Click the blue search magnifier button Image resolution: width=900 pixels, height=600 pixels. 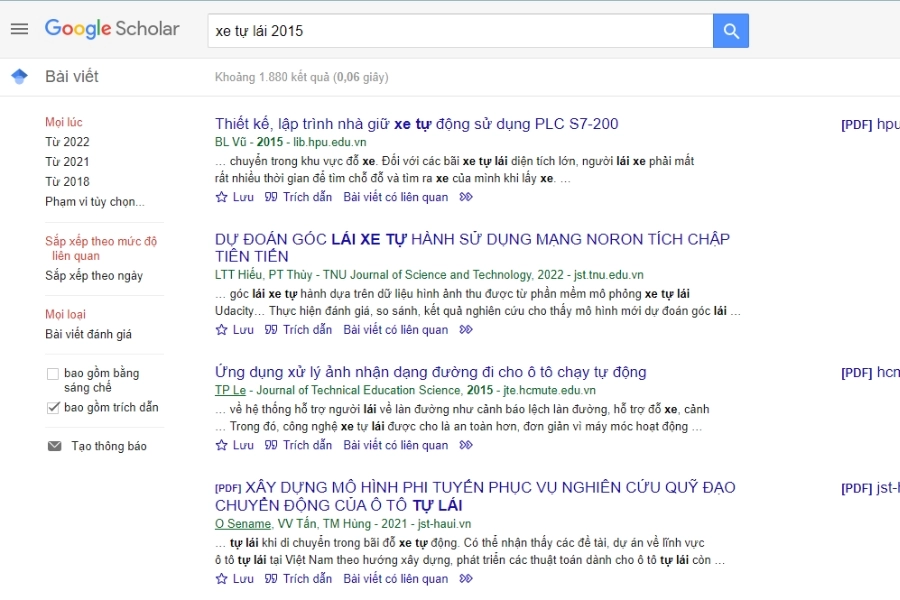tap(730, 31)
